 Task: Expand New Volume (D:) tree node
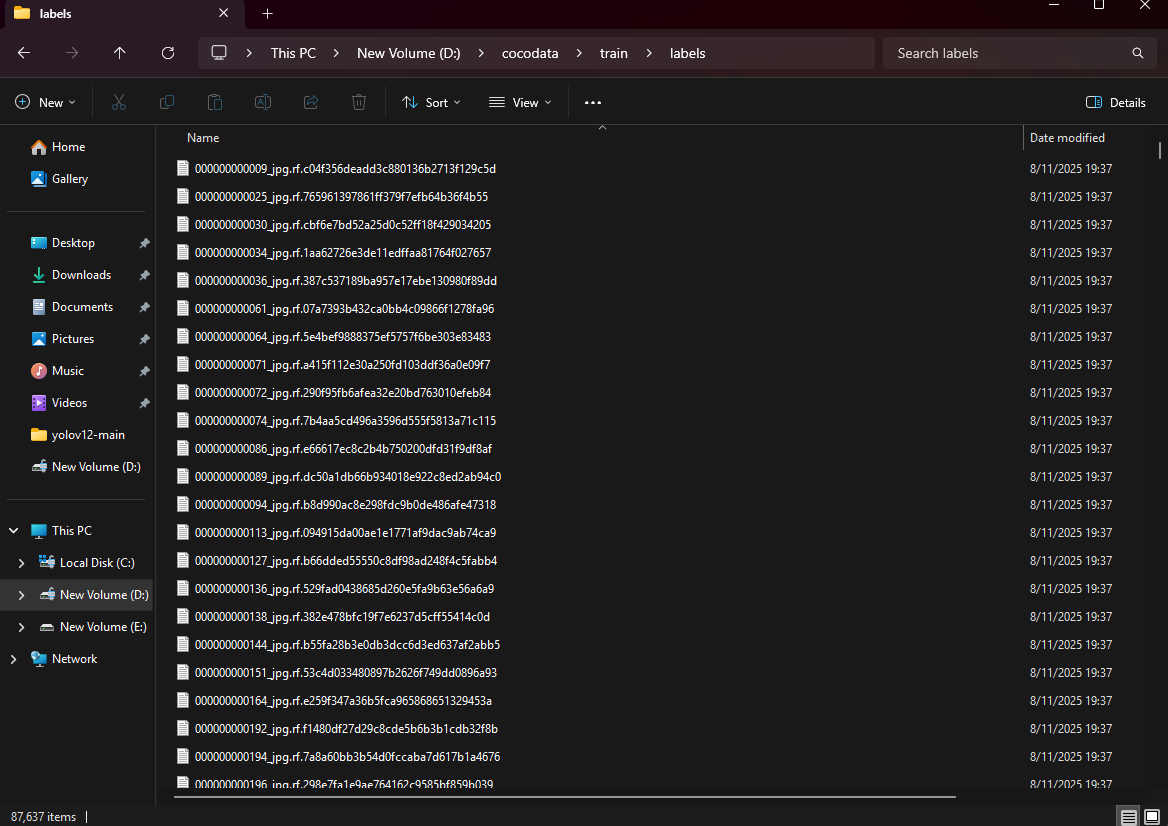pos(21,595)
